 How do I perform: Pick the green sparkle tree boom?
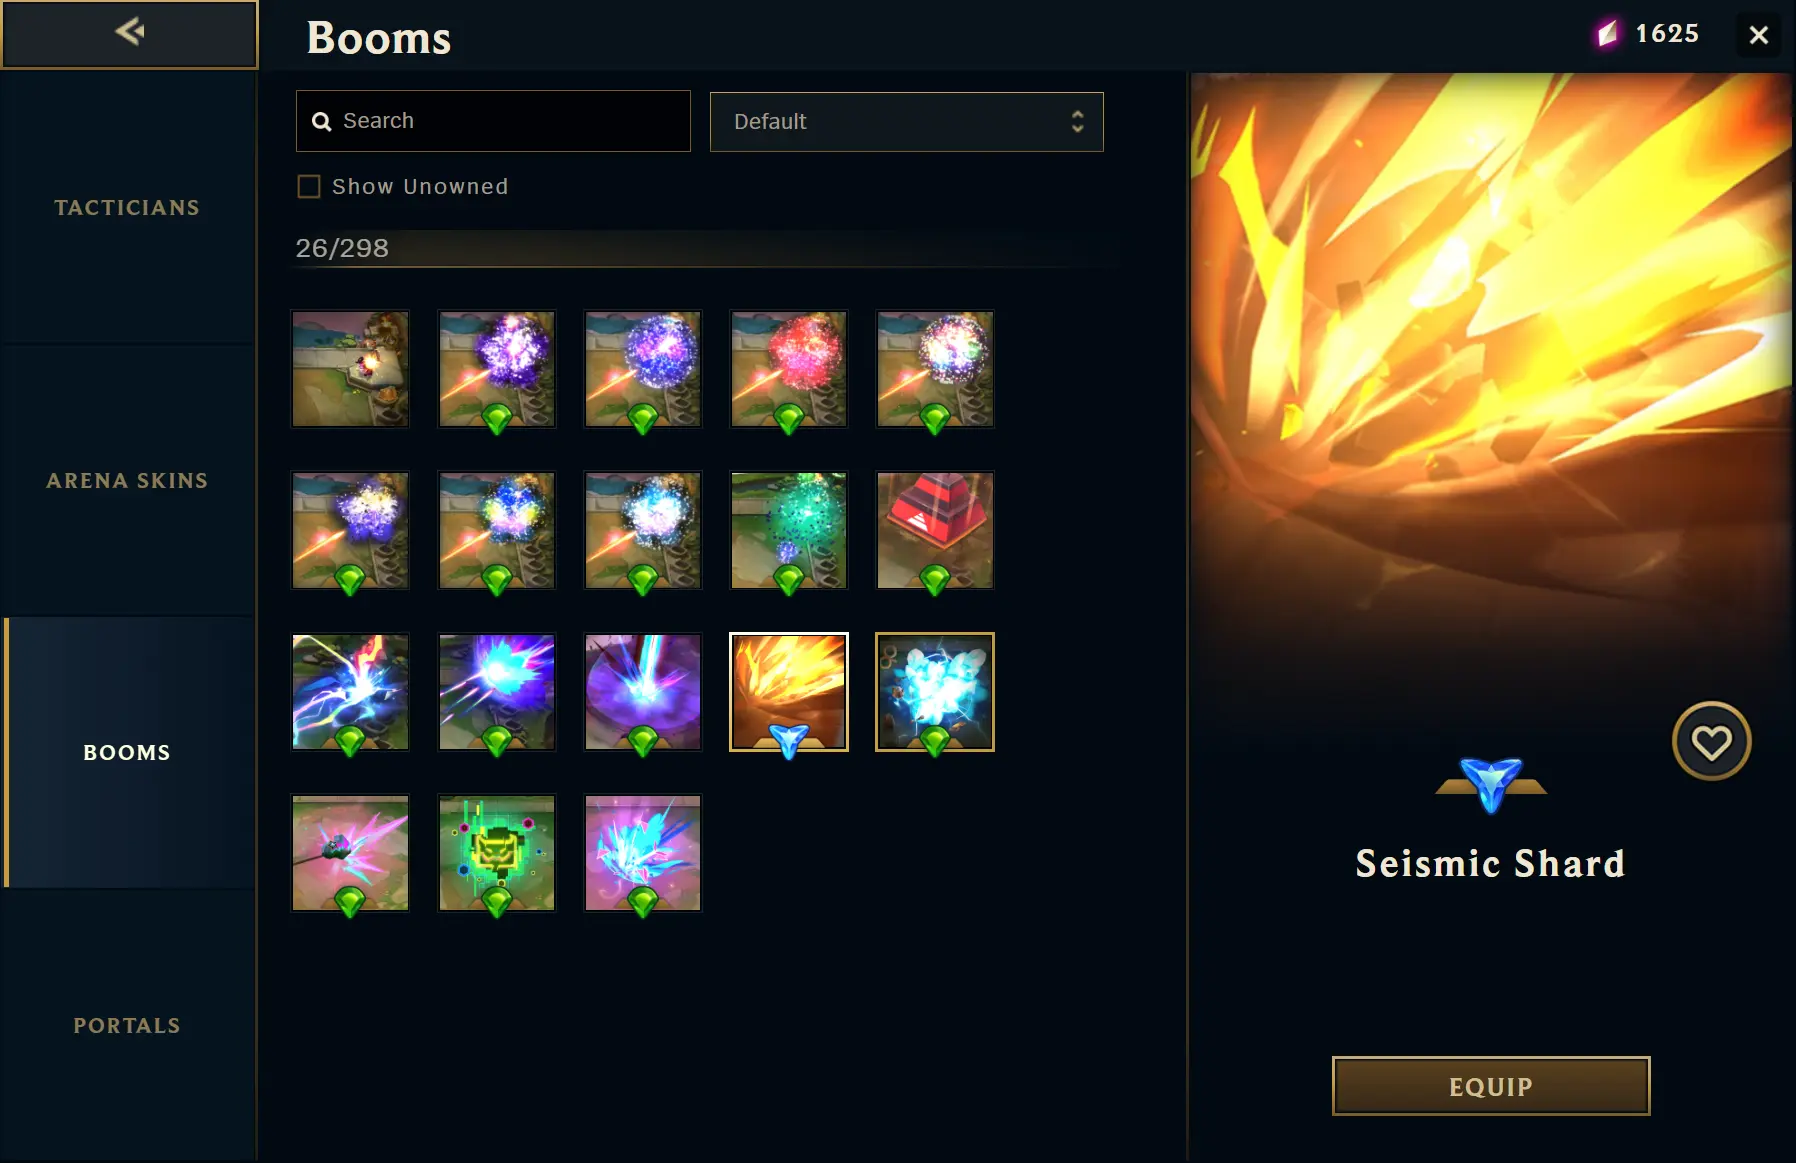tap(789, 531)
